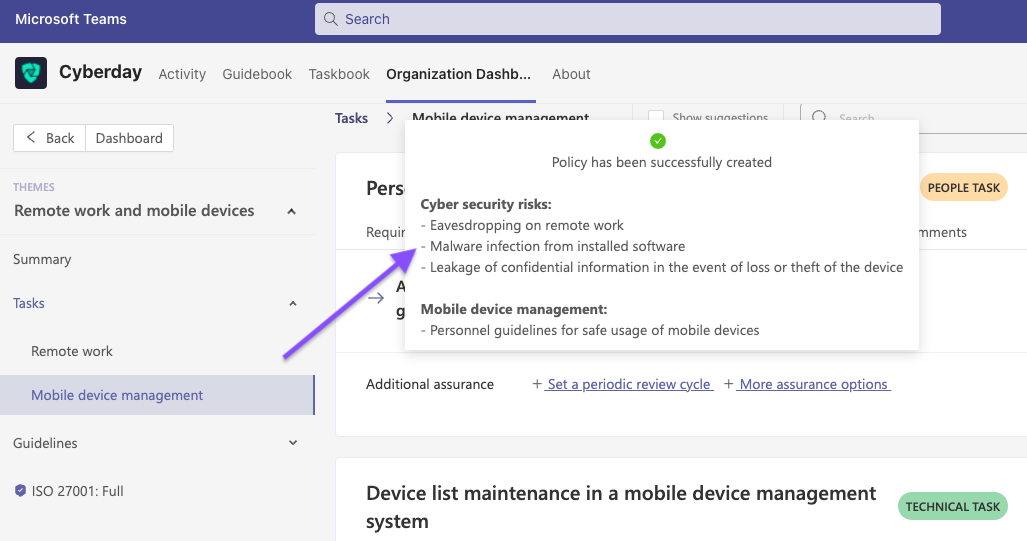Open the Activity tab
The height and width of the screenshot is (541, 1027).
coord(182,74)
